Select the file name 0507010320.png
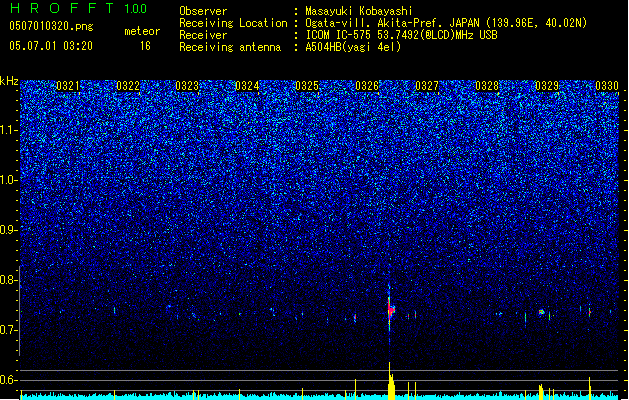The width and height of the screenshot is (629, 400). (x=51, y=26)
